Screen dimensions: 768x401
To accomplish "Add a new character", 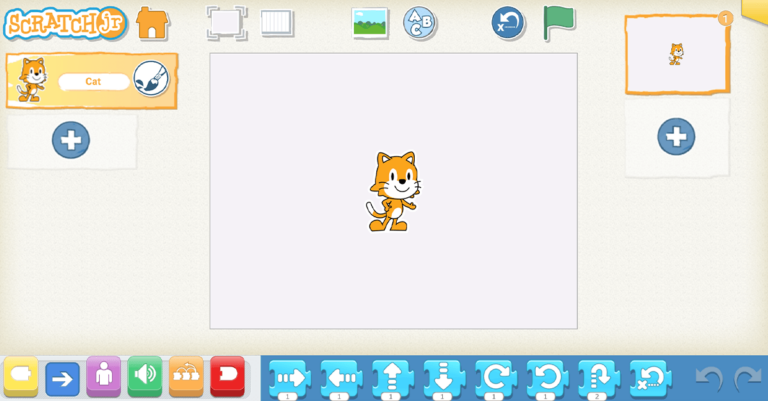I will click(71, 140).
